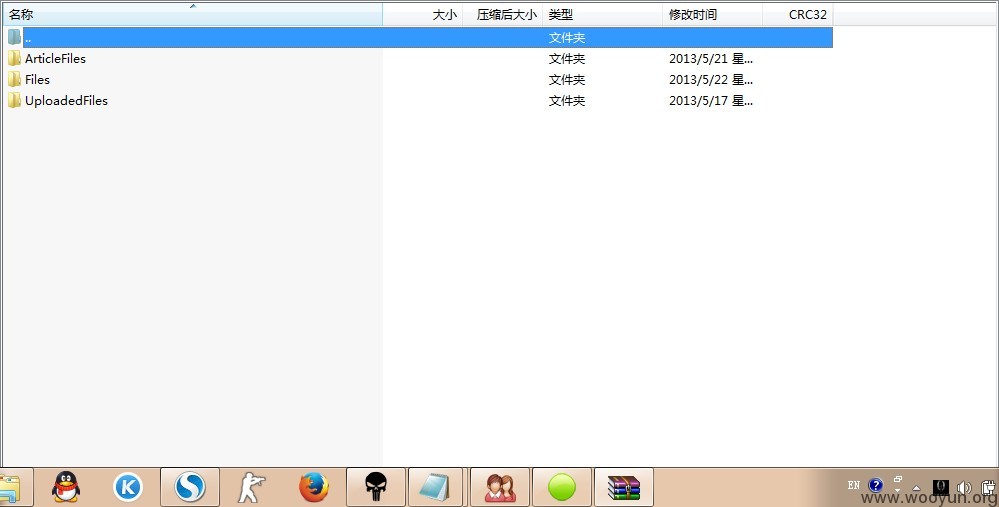Screen dimensions: 999x507
Task: Switch to the black skull taskbar app
Action: [x=376, y=487]
